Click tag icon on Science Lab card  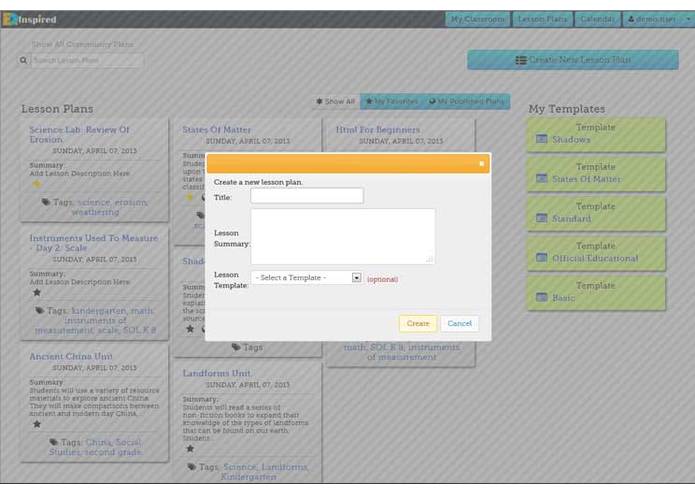46,202
